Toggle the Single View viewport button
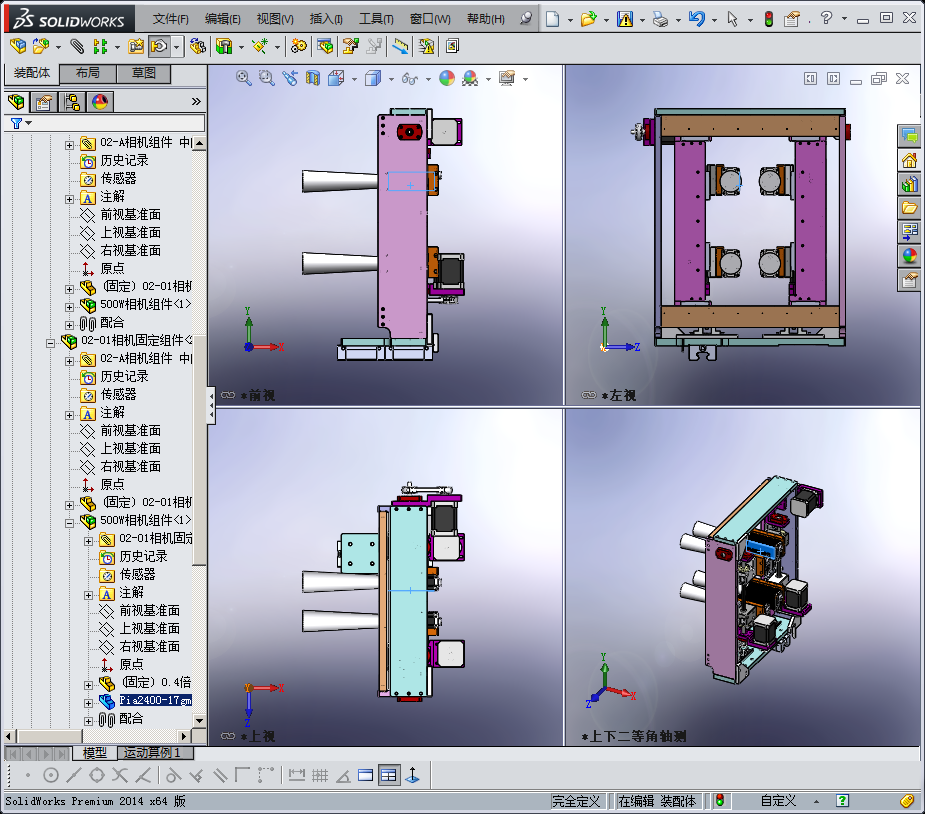 366,775
